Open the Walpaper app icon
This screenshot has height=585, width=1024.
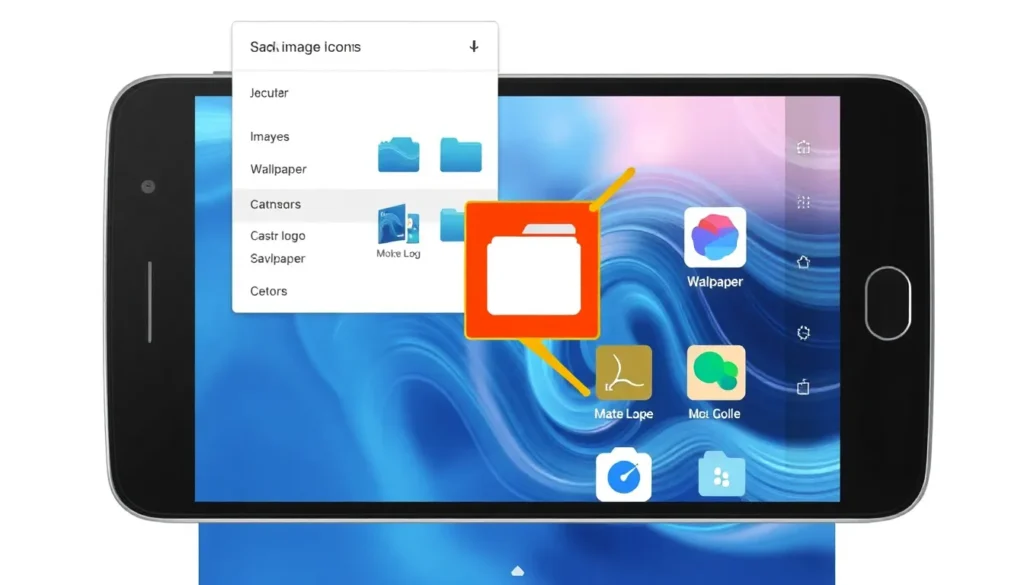click(x=715, y=238)
